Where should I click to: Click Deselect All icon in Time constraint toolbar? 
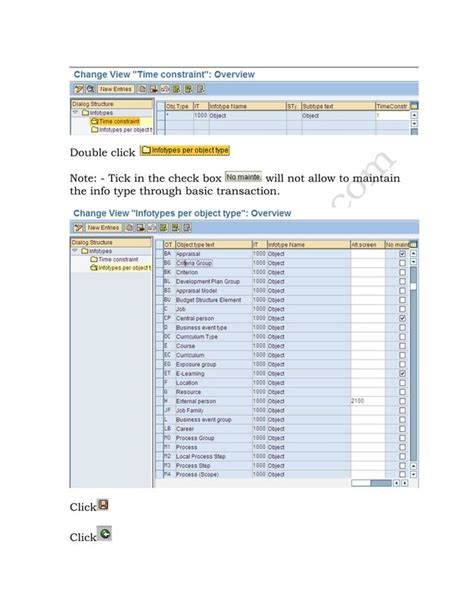(200, 89)
